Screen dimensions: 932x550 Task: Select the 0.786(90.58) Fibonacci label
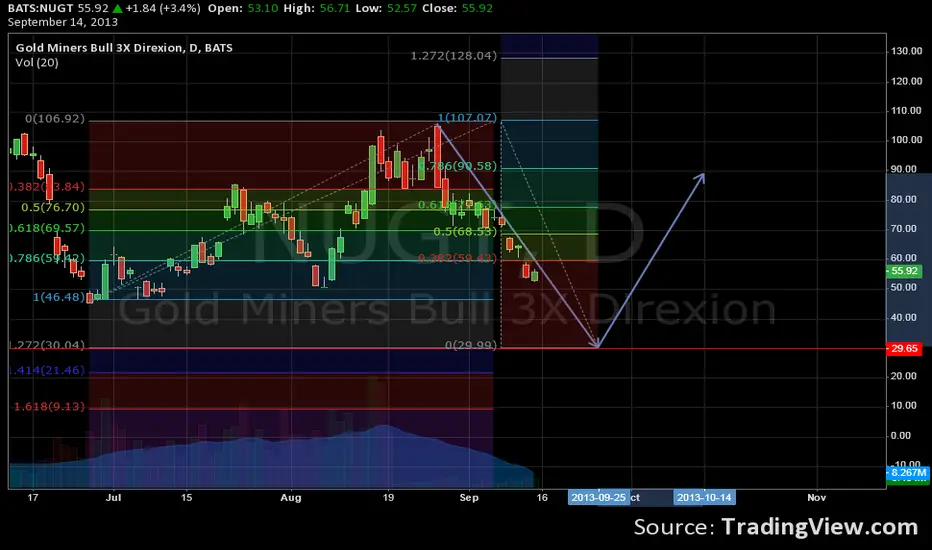(457, 166)
